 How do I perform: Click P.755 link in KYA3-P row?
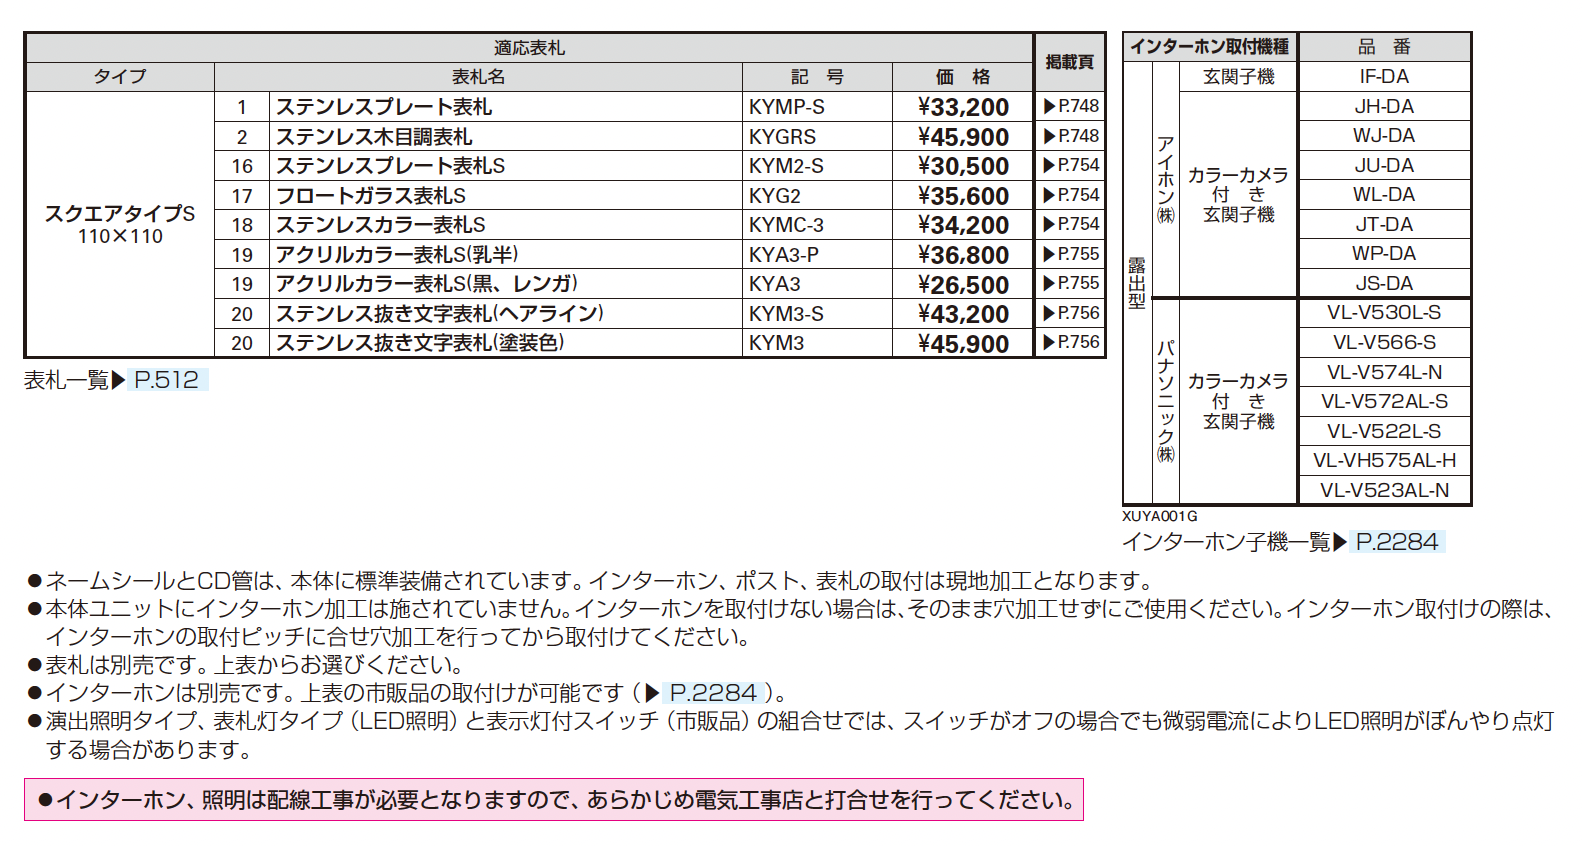point(1071,254)
